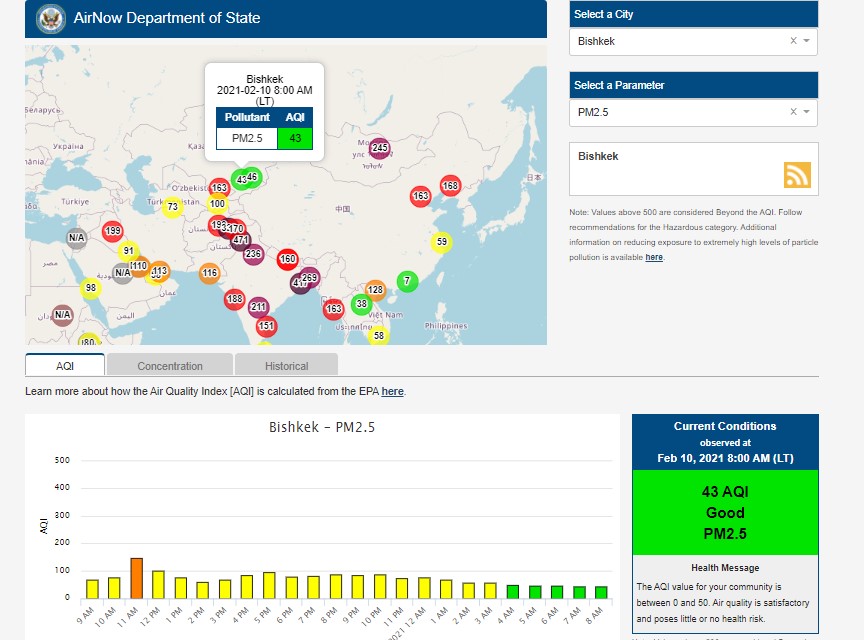Click the green 7 AQI map marker

pyautogui.click(x=406, y=281)
